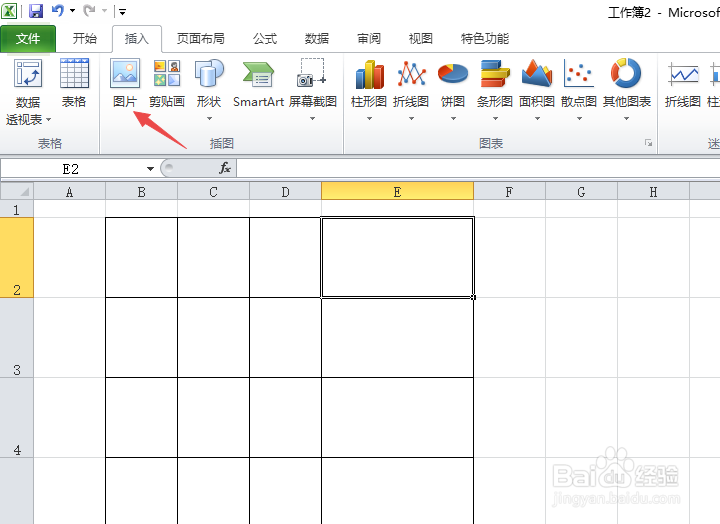720x524 pixels.
Task: Open the File (文件) tab
Action: 28,39
